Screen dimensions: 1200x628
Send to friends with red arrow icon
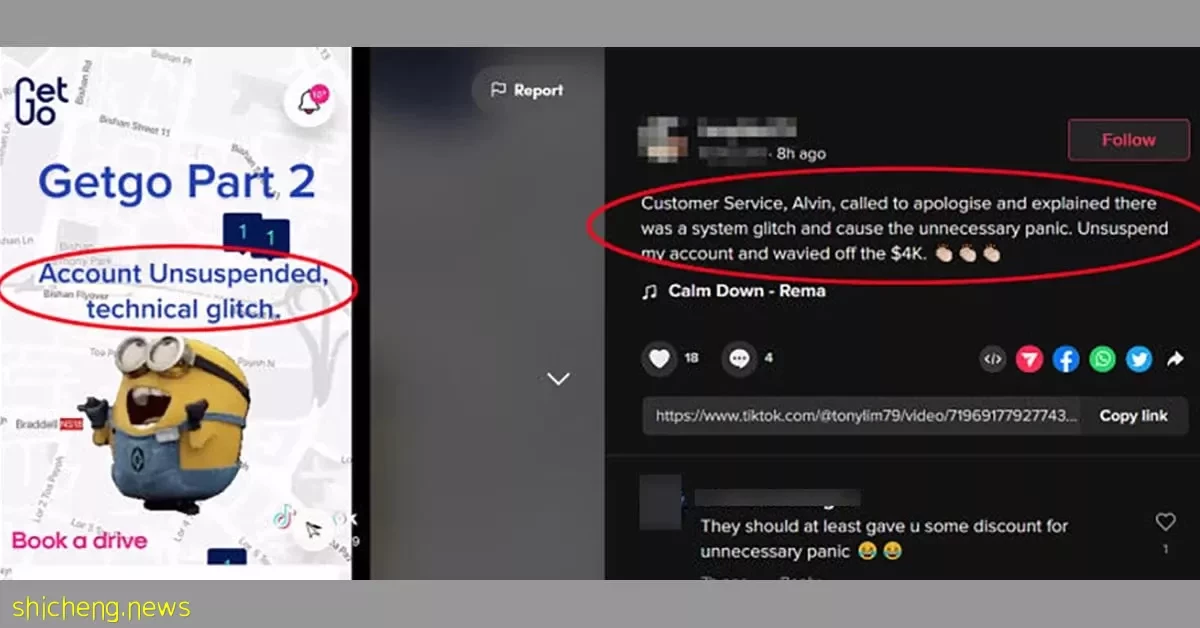tap(1029, 359)
